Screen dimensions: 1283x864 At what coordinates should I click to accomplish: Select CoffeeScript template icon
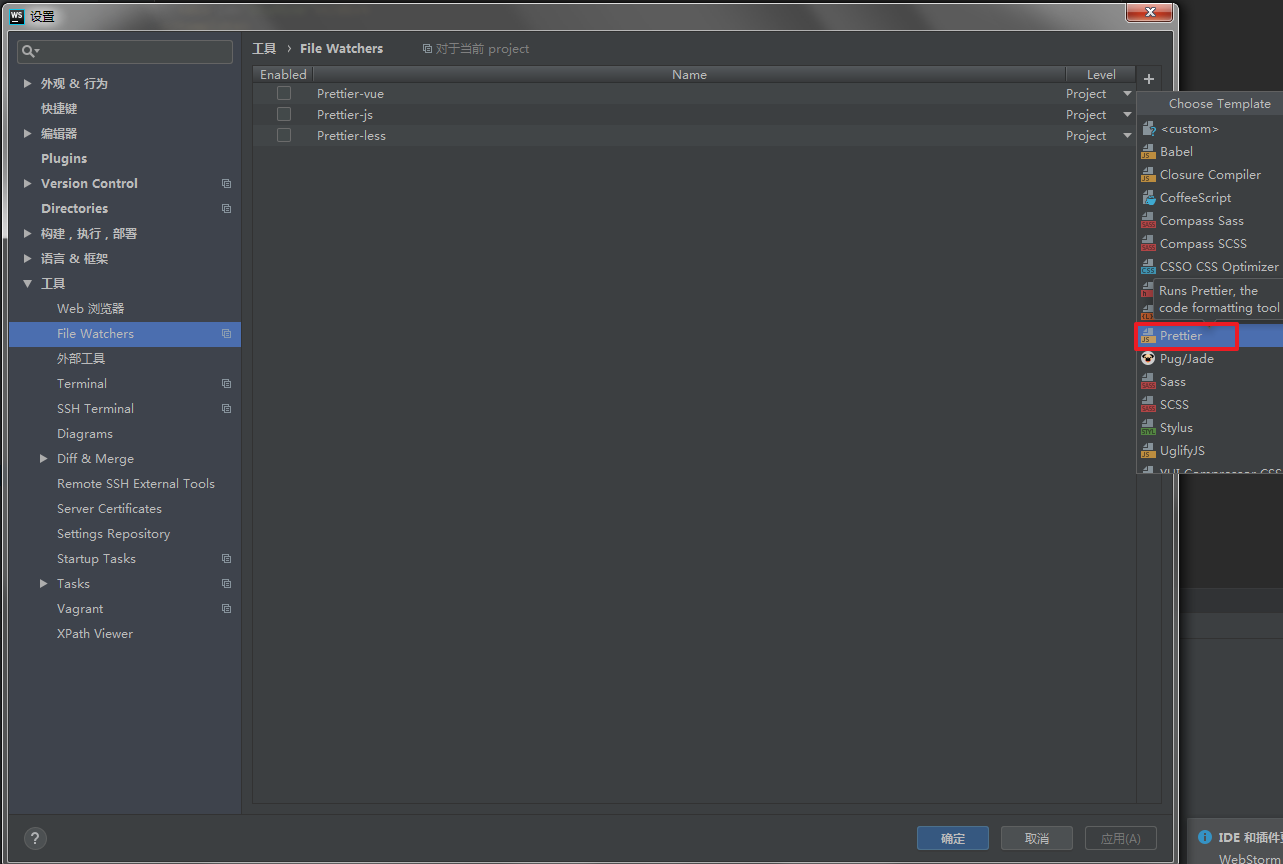coord(1149,198)
